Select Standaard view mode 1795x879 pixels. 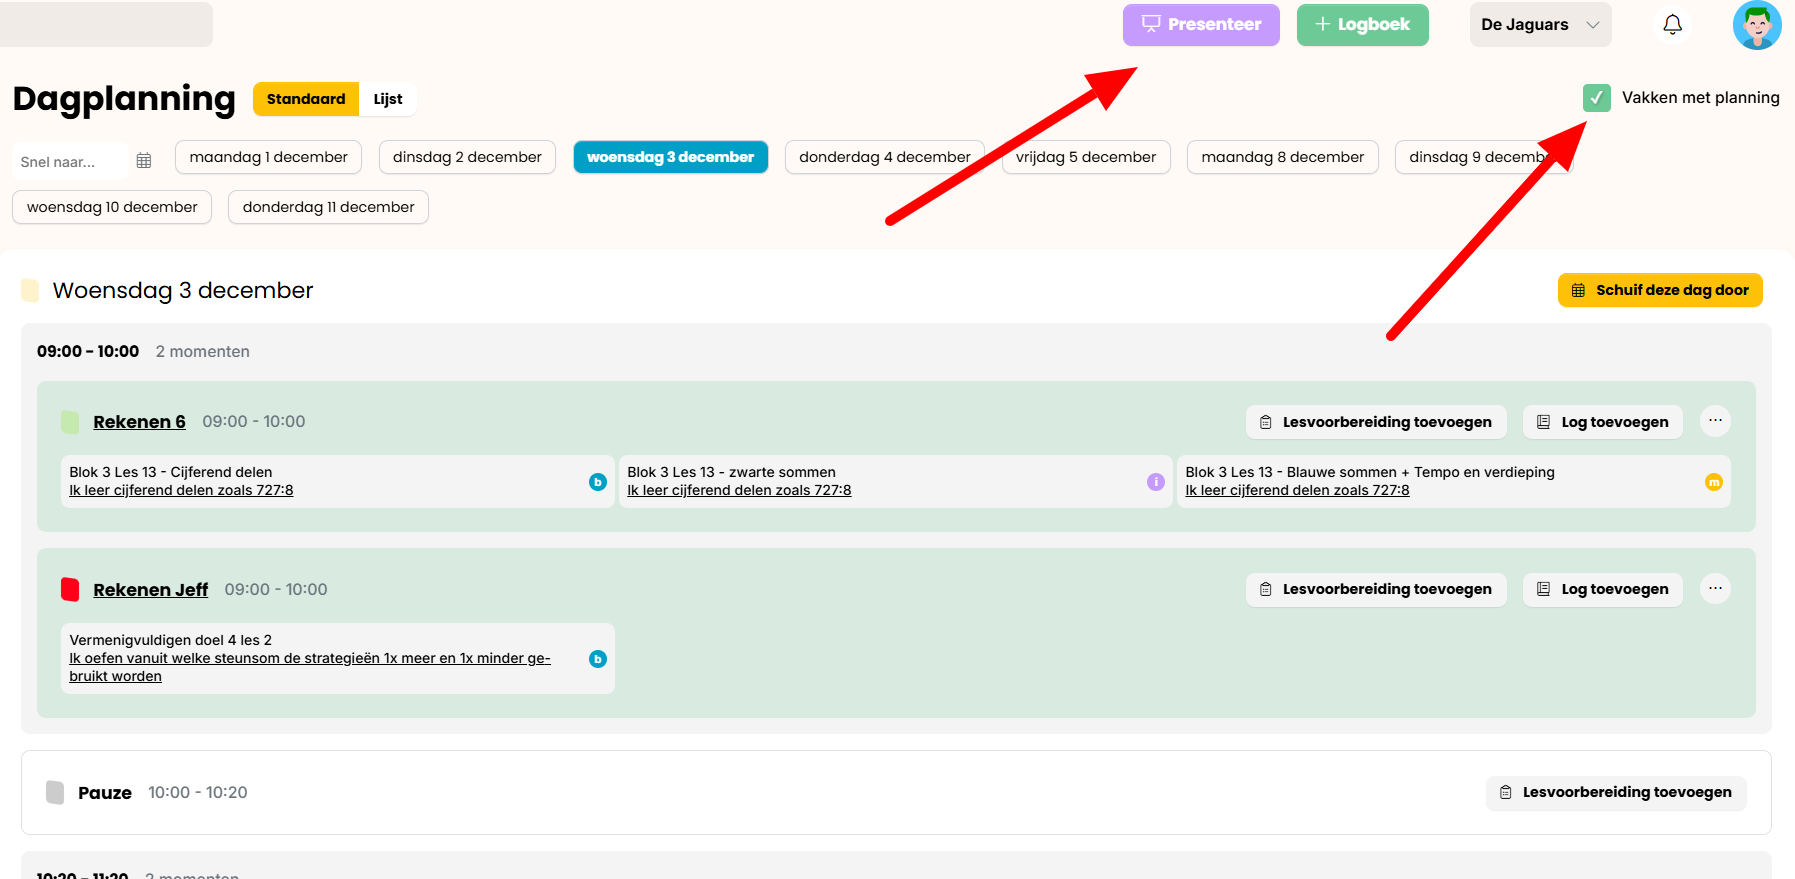tap(306, 99)
